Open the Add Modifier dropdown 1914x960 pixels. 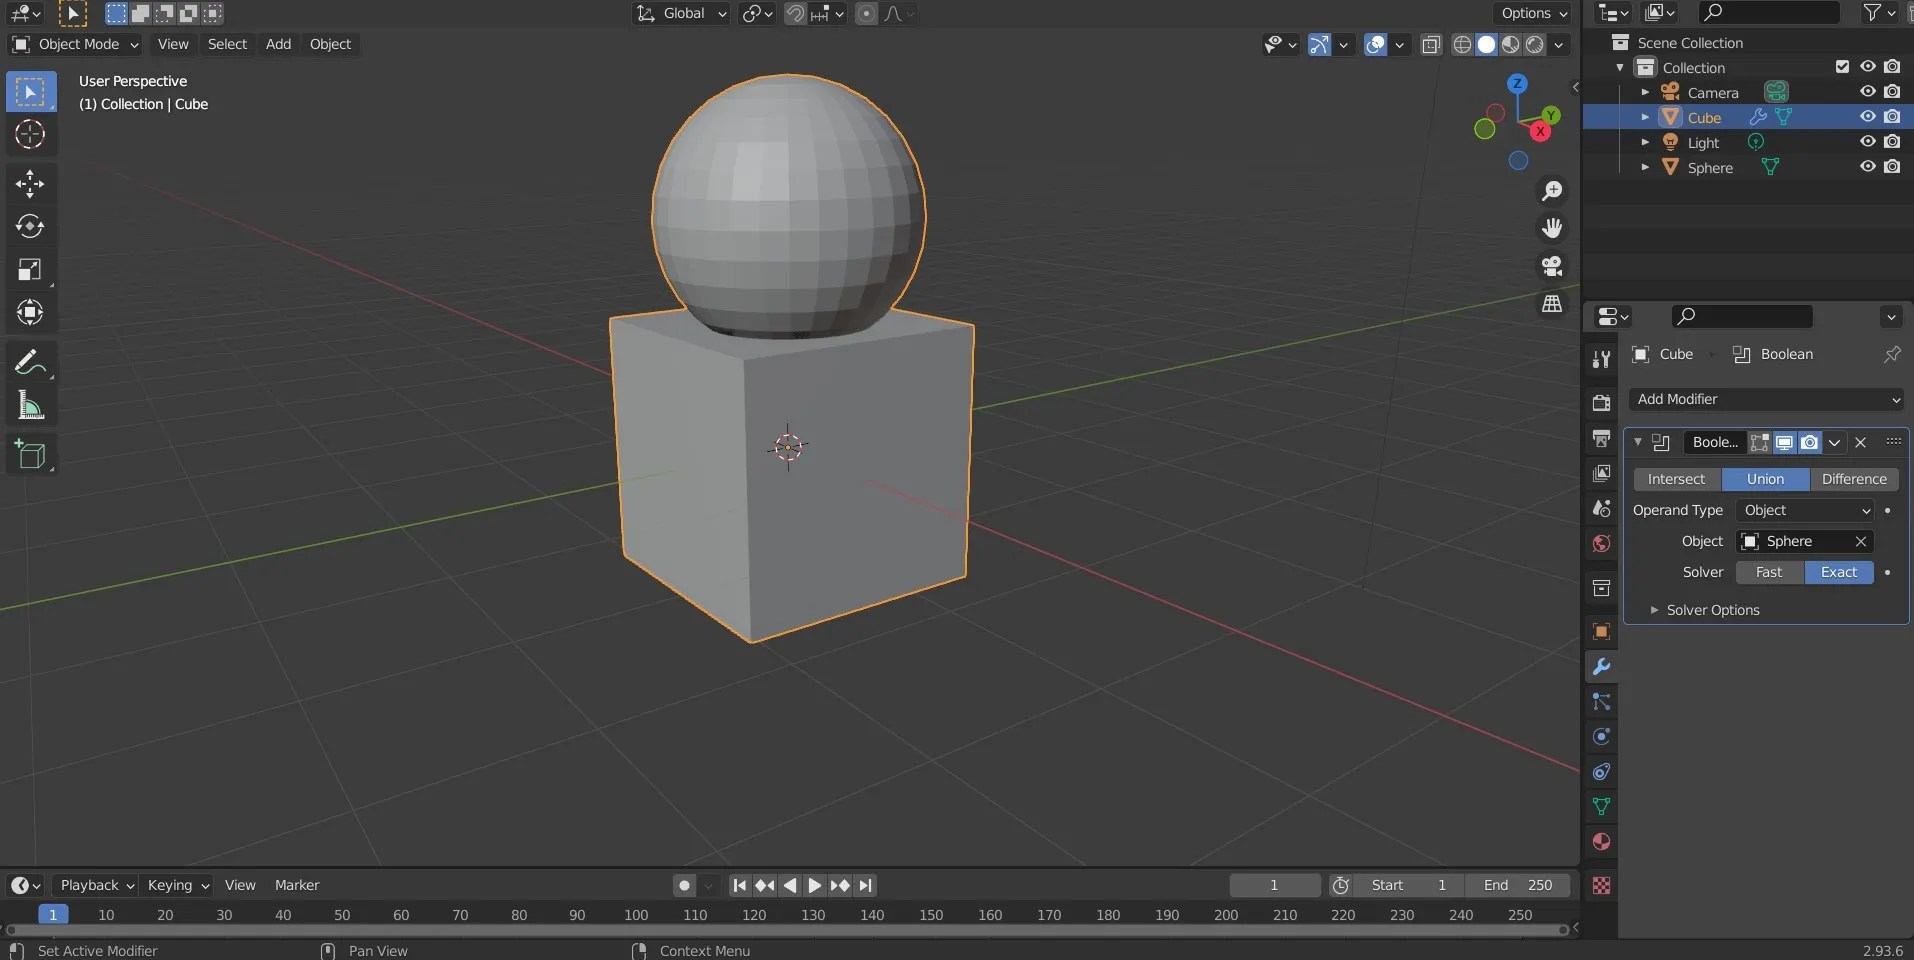click(x=1766, y=399)
